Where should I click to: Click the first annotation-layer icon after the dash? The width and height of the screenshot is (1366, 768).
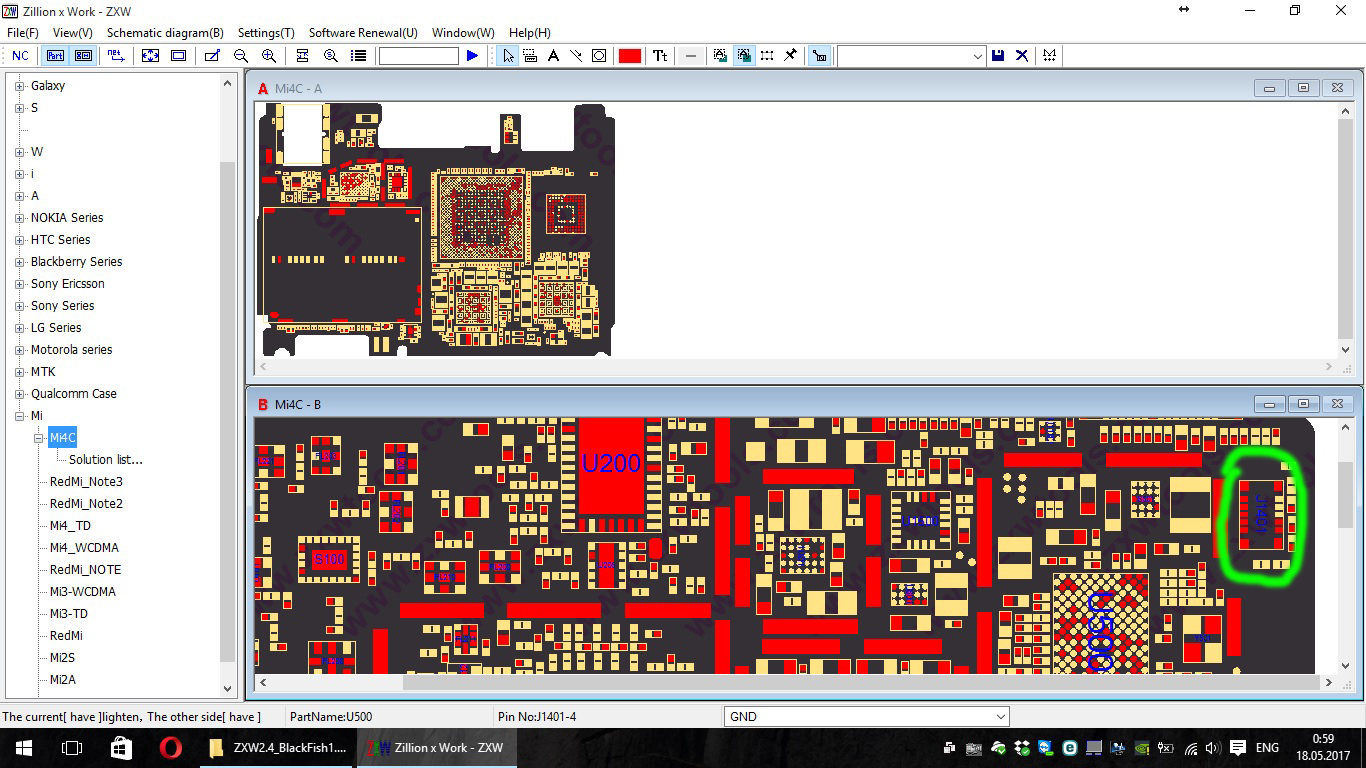coord(720,56)
